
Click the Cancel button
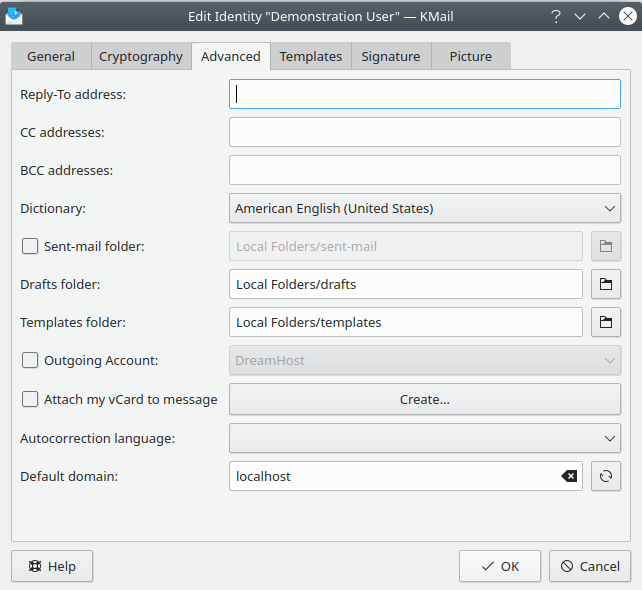pyautogui.click(x=590, y=566)
